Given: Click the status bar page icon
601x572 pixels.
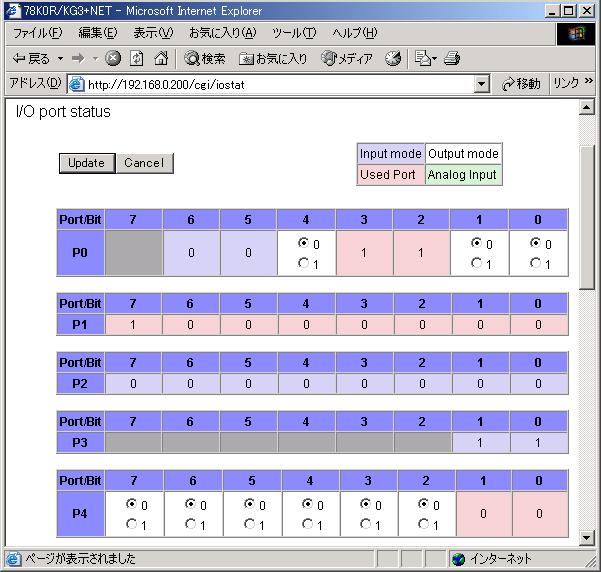Looking at the screenshot, I should 13,559.
